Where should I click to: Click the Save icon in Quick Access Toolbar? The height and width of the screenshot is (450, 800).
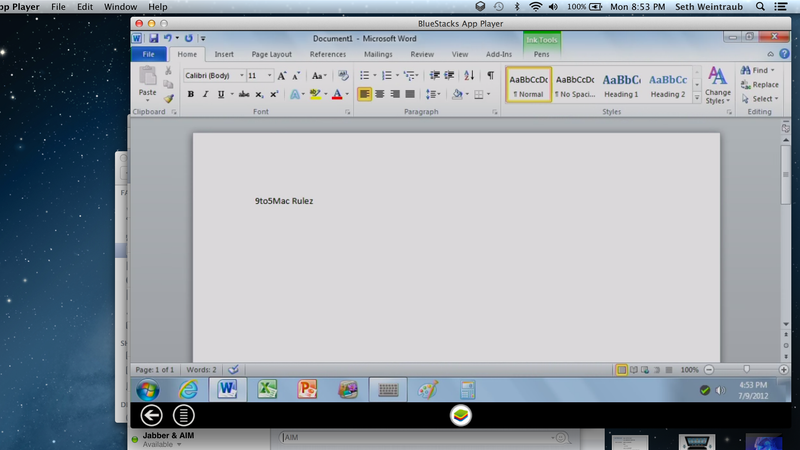tap(154, 38)
